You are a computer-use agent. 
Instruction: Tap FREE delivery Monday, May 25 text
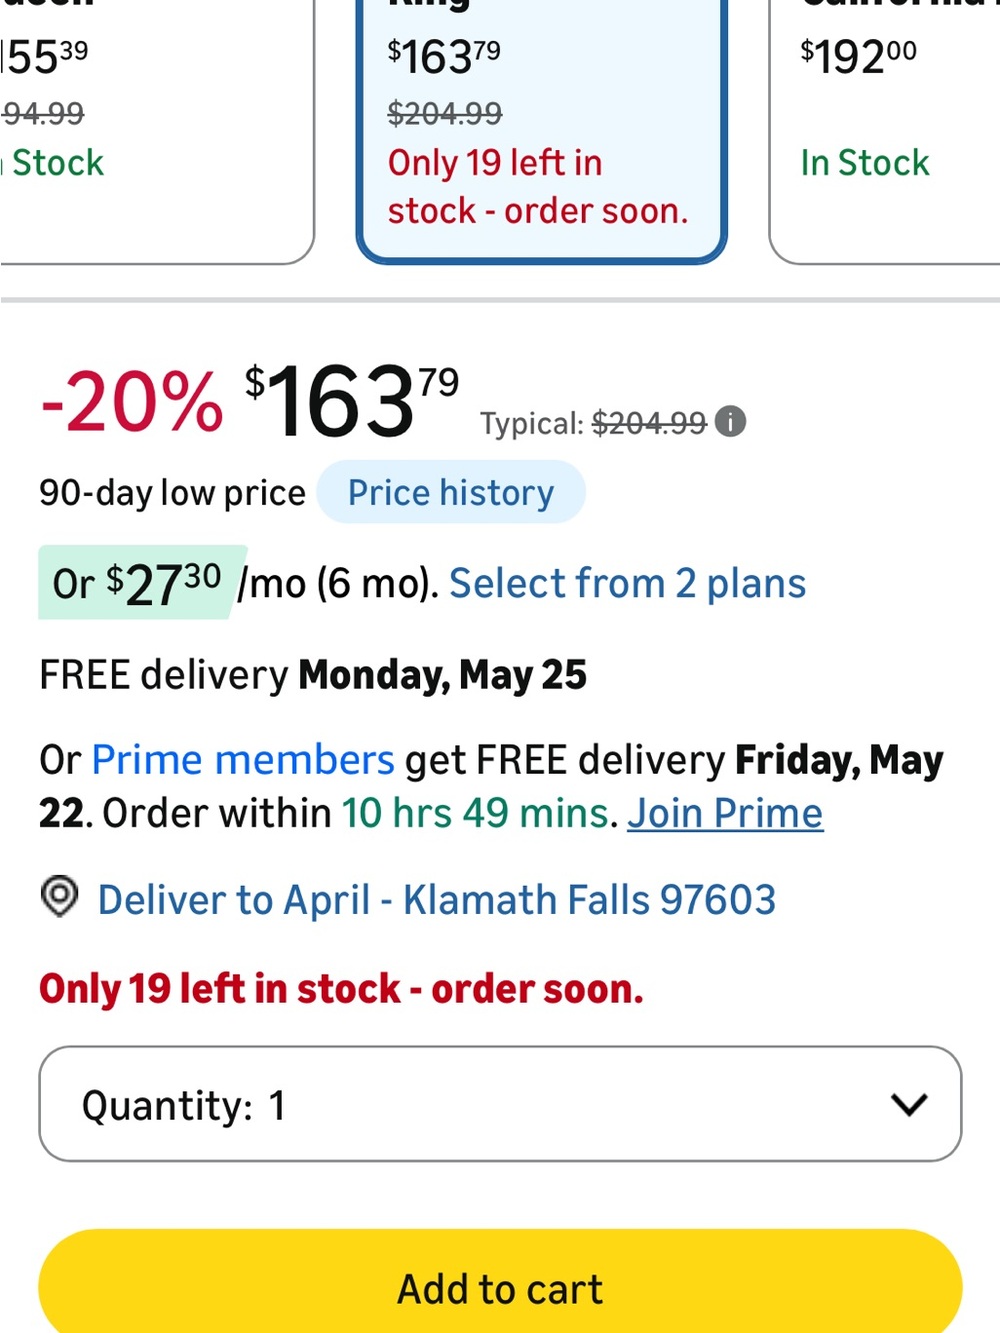click(313, 675)
